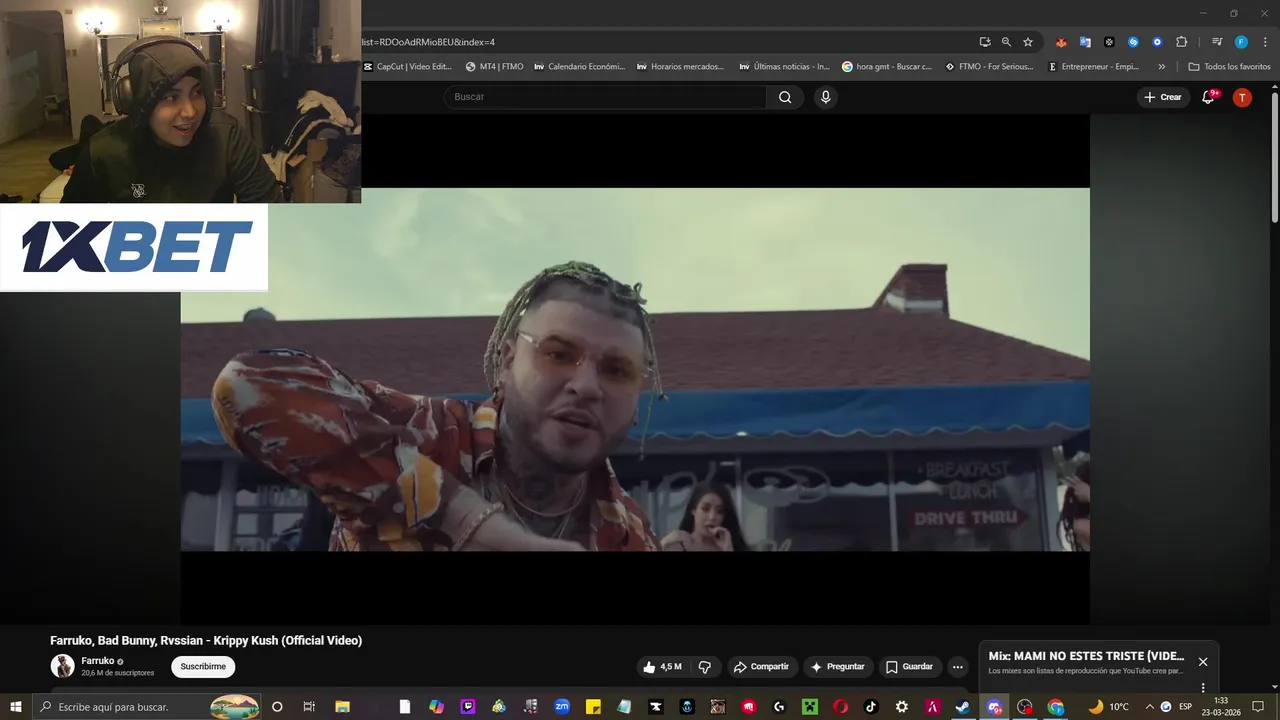The width and height of the screenshot is (1280, 720).
Task: Click the Compartir share button
Action: pos(761,667)
